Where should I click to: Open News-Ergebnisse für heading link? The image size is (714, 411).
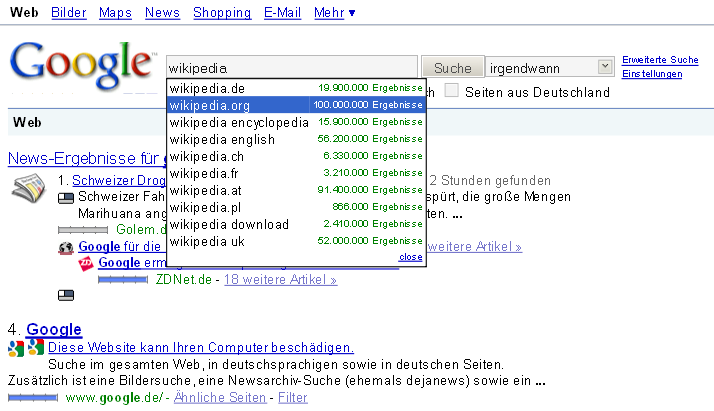87,158
